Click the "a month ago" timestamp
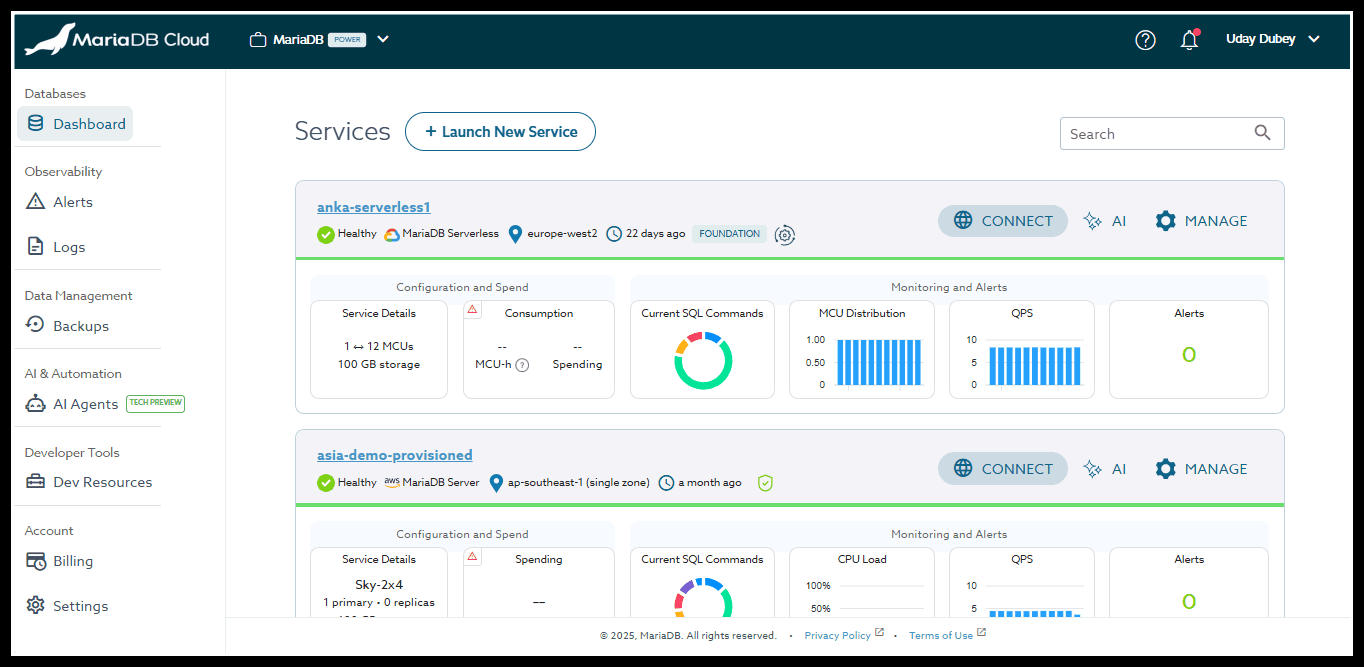This screenshot has height=667, width=1364. [x=710, y=482]
